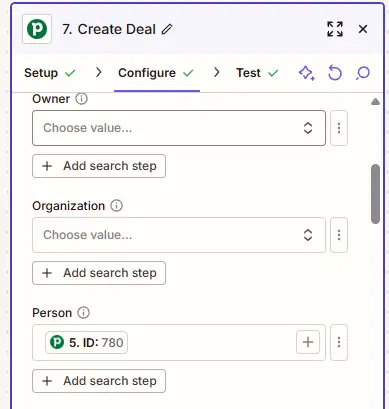Switch to the Setup tab
Screen dimensions: 389x409
coord(50,73)
